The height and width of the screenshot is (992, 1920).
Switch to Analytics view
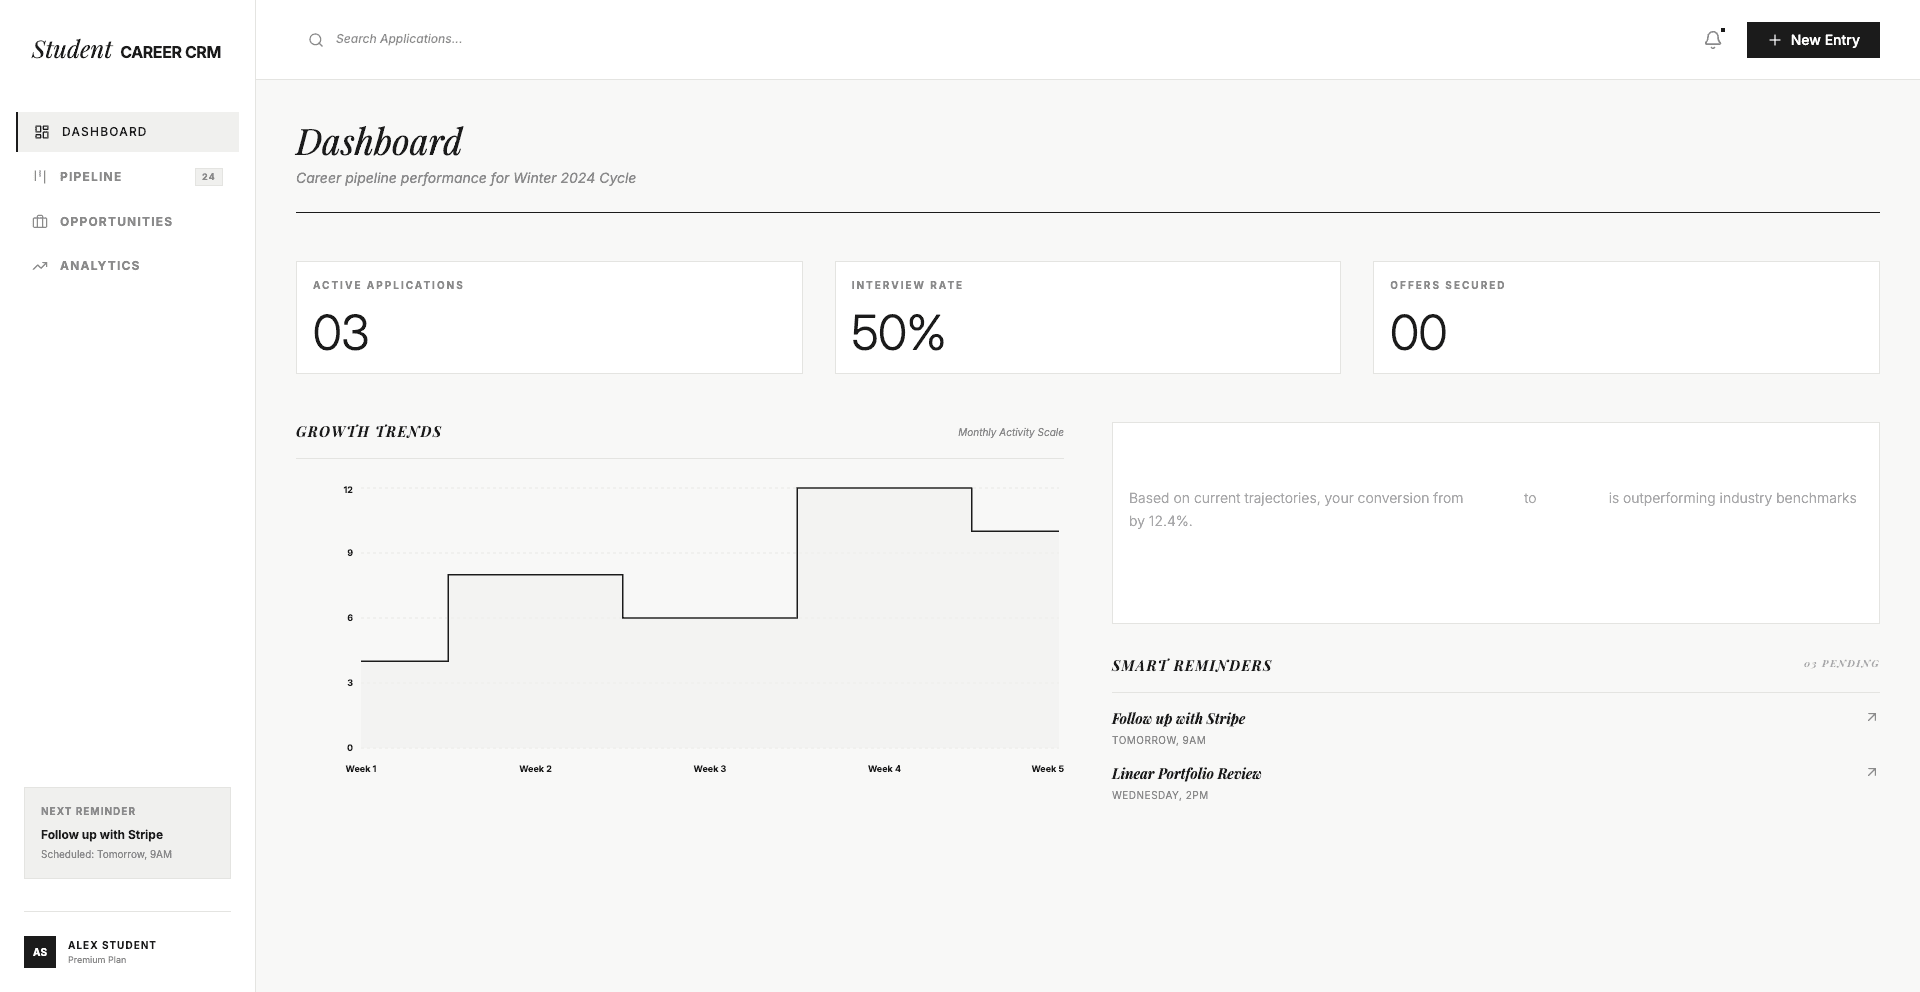(x=128, y=266)
